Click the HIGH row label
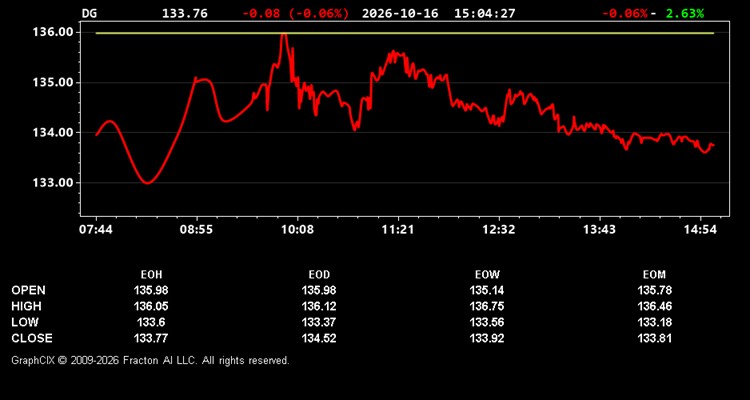This screenshot has width=750, height=400. pyautogui.click(x=26, y=306)
